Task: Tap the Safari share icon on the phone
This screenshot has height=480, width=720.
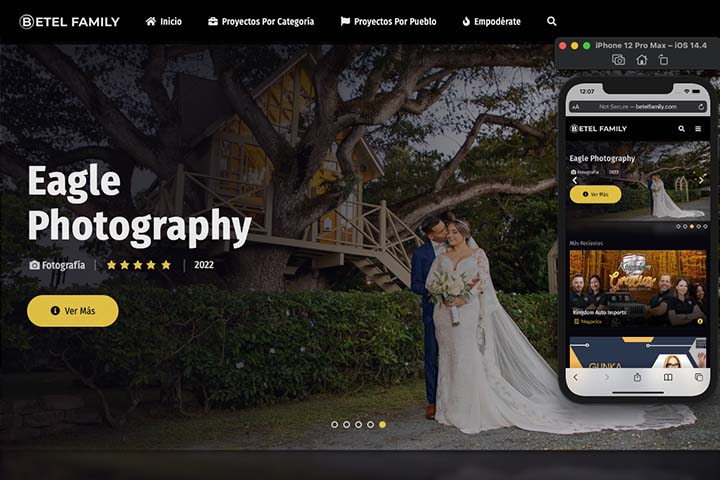Action: tap(637, 377)
